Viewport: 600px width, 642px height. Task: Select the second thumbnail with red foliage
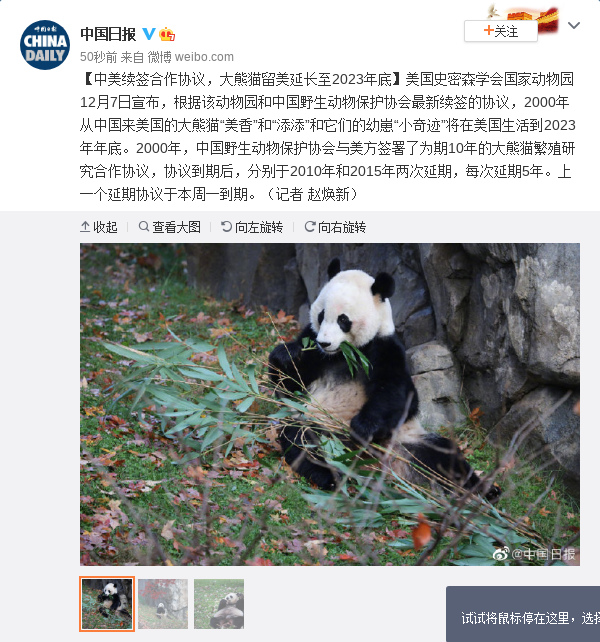click(x=163, y=604)
